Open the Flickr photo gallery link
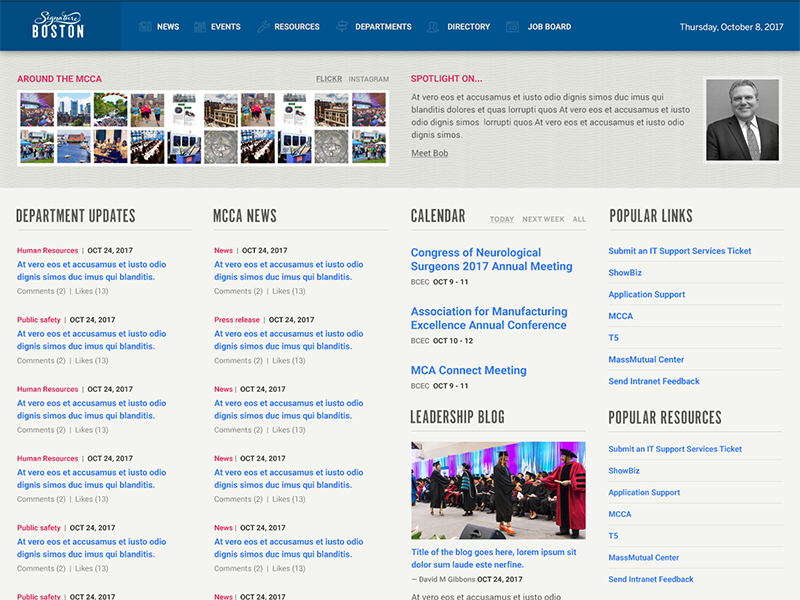This screenshot has height=600, width=800. (328, 78)
